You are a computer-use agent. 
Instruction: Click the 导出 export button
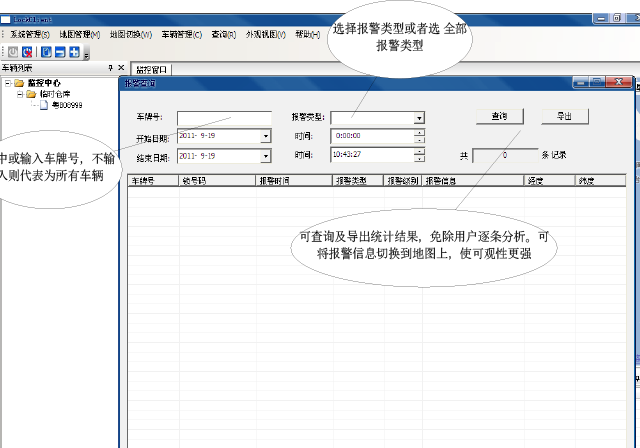(565, 117)
